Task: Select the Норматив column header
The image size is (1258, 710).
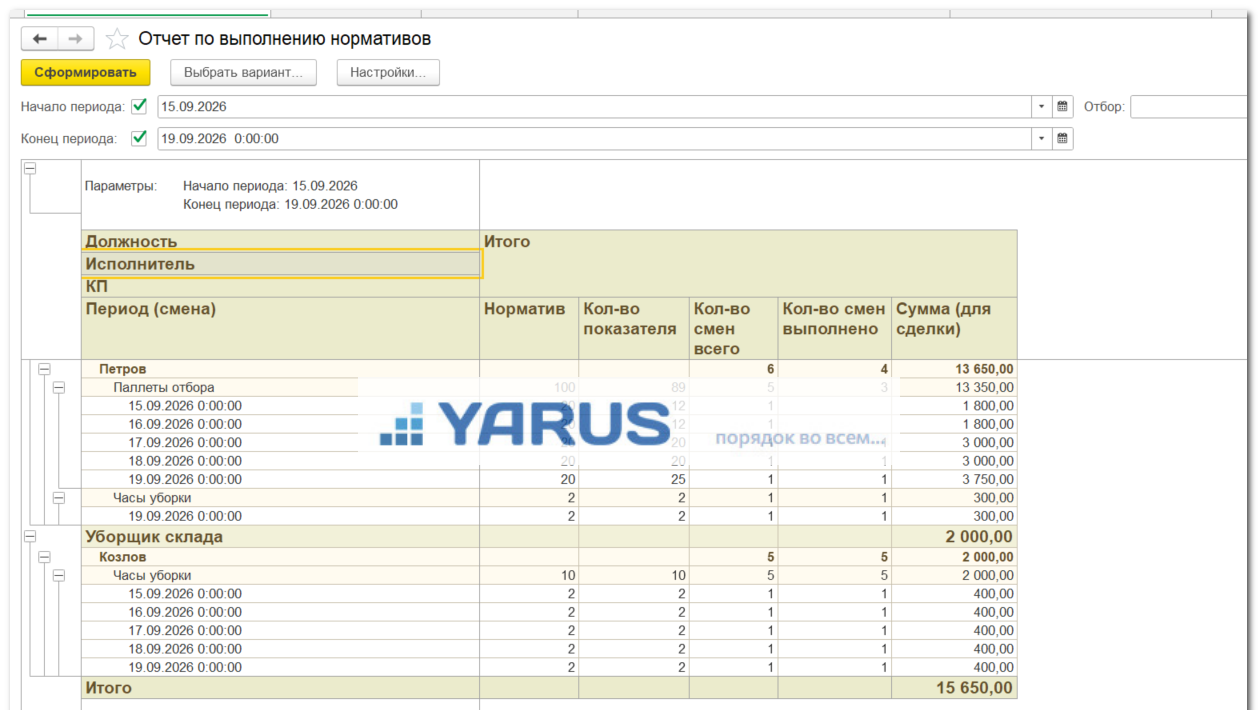Action: (529, 328)
